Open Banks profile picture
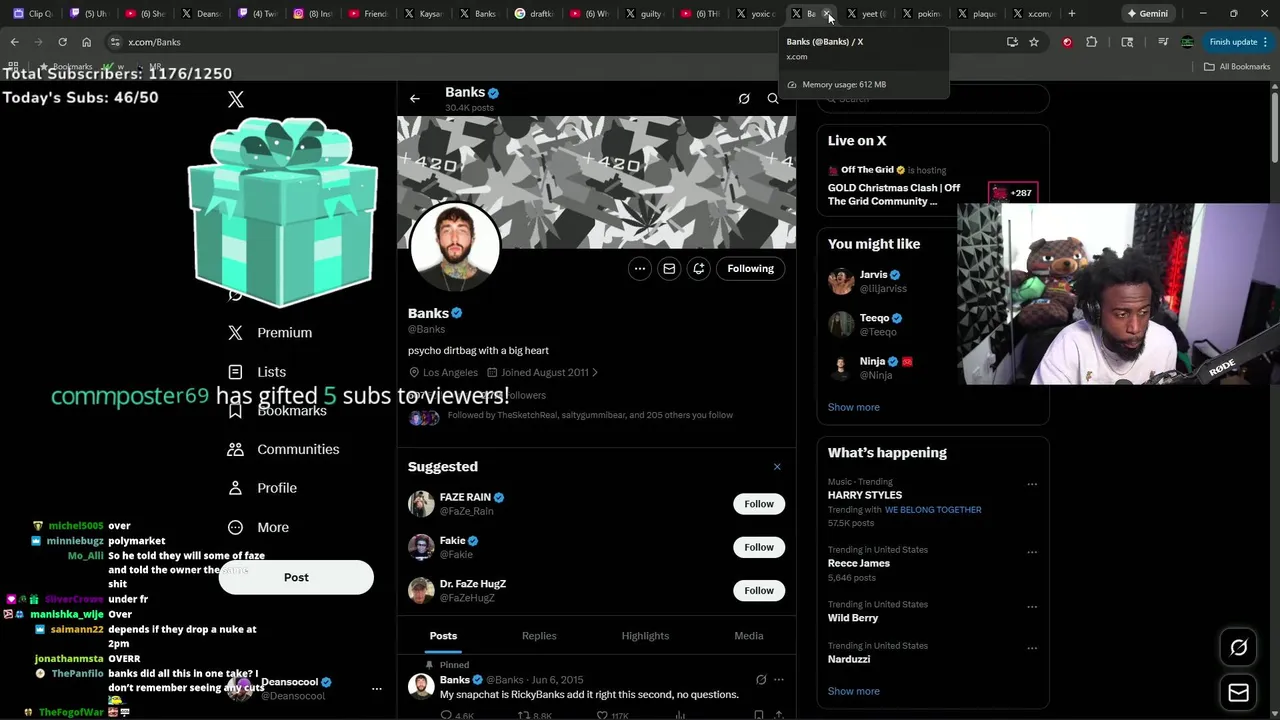 455,246
